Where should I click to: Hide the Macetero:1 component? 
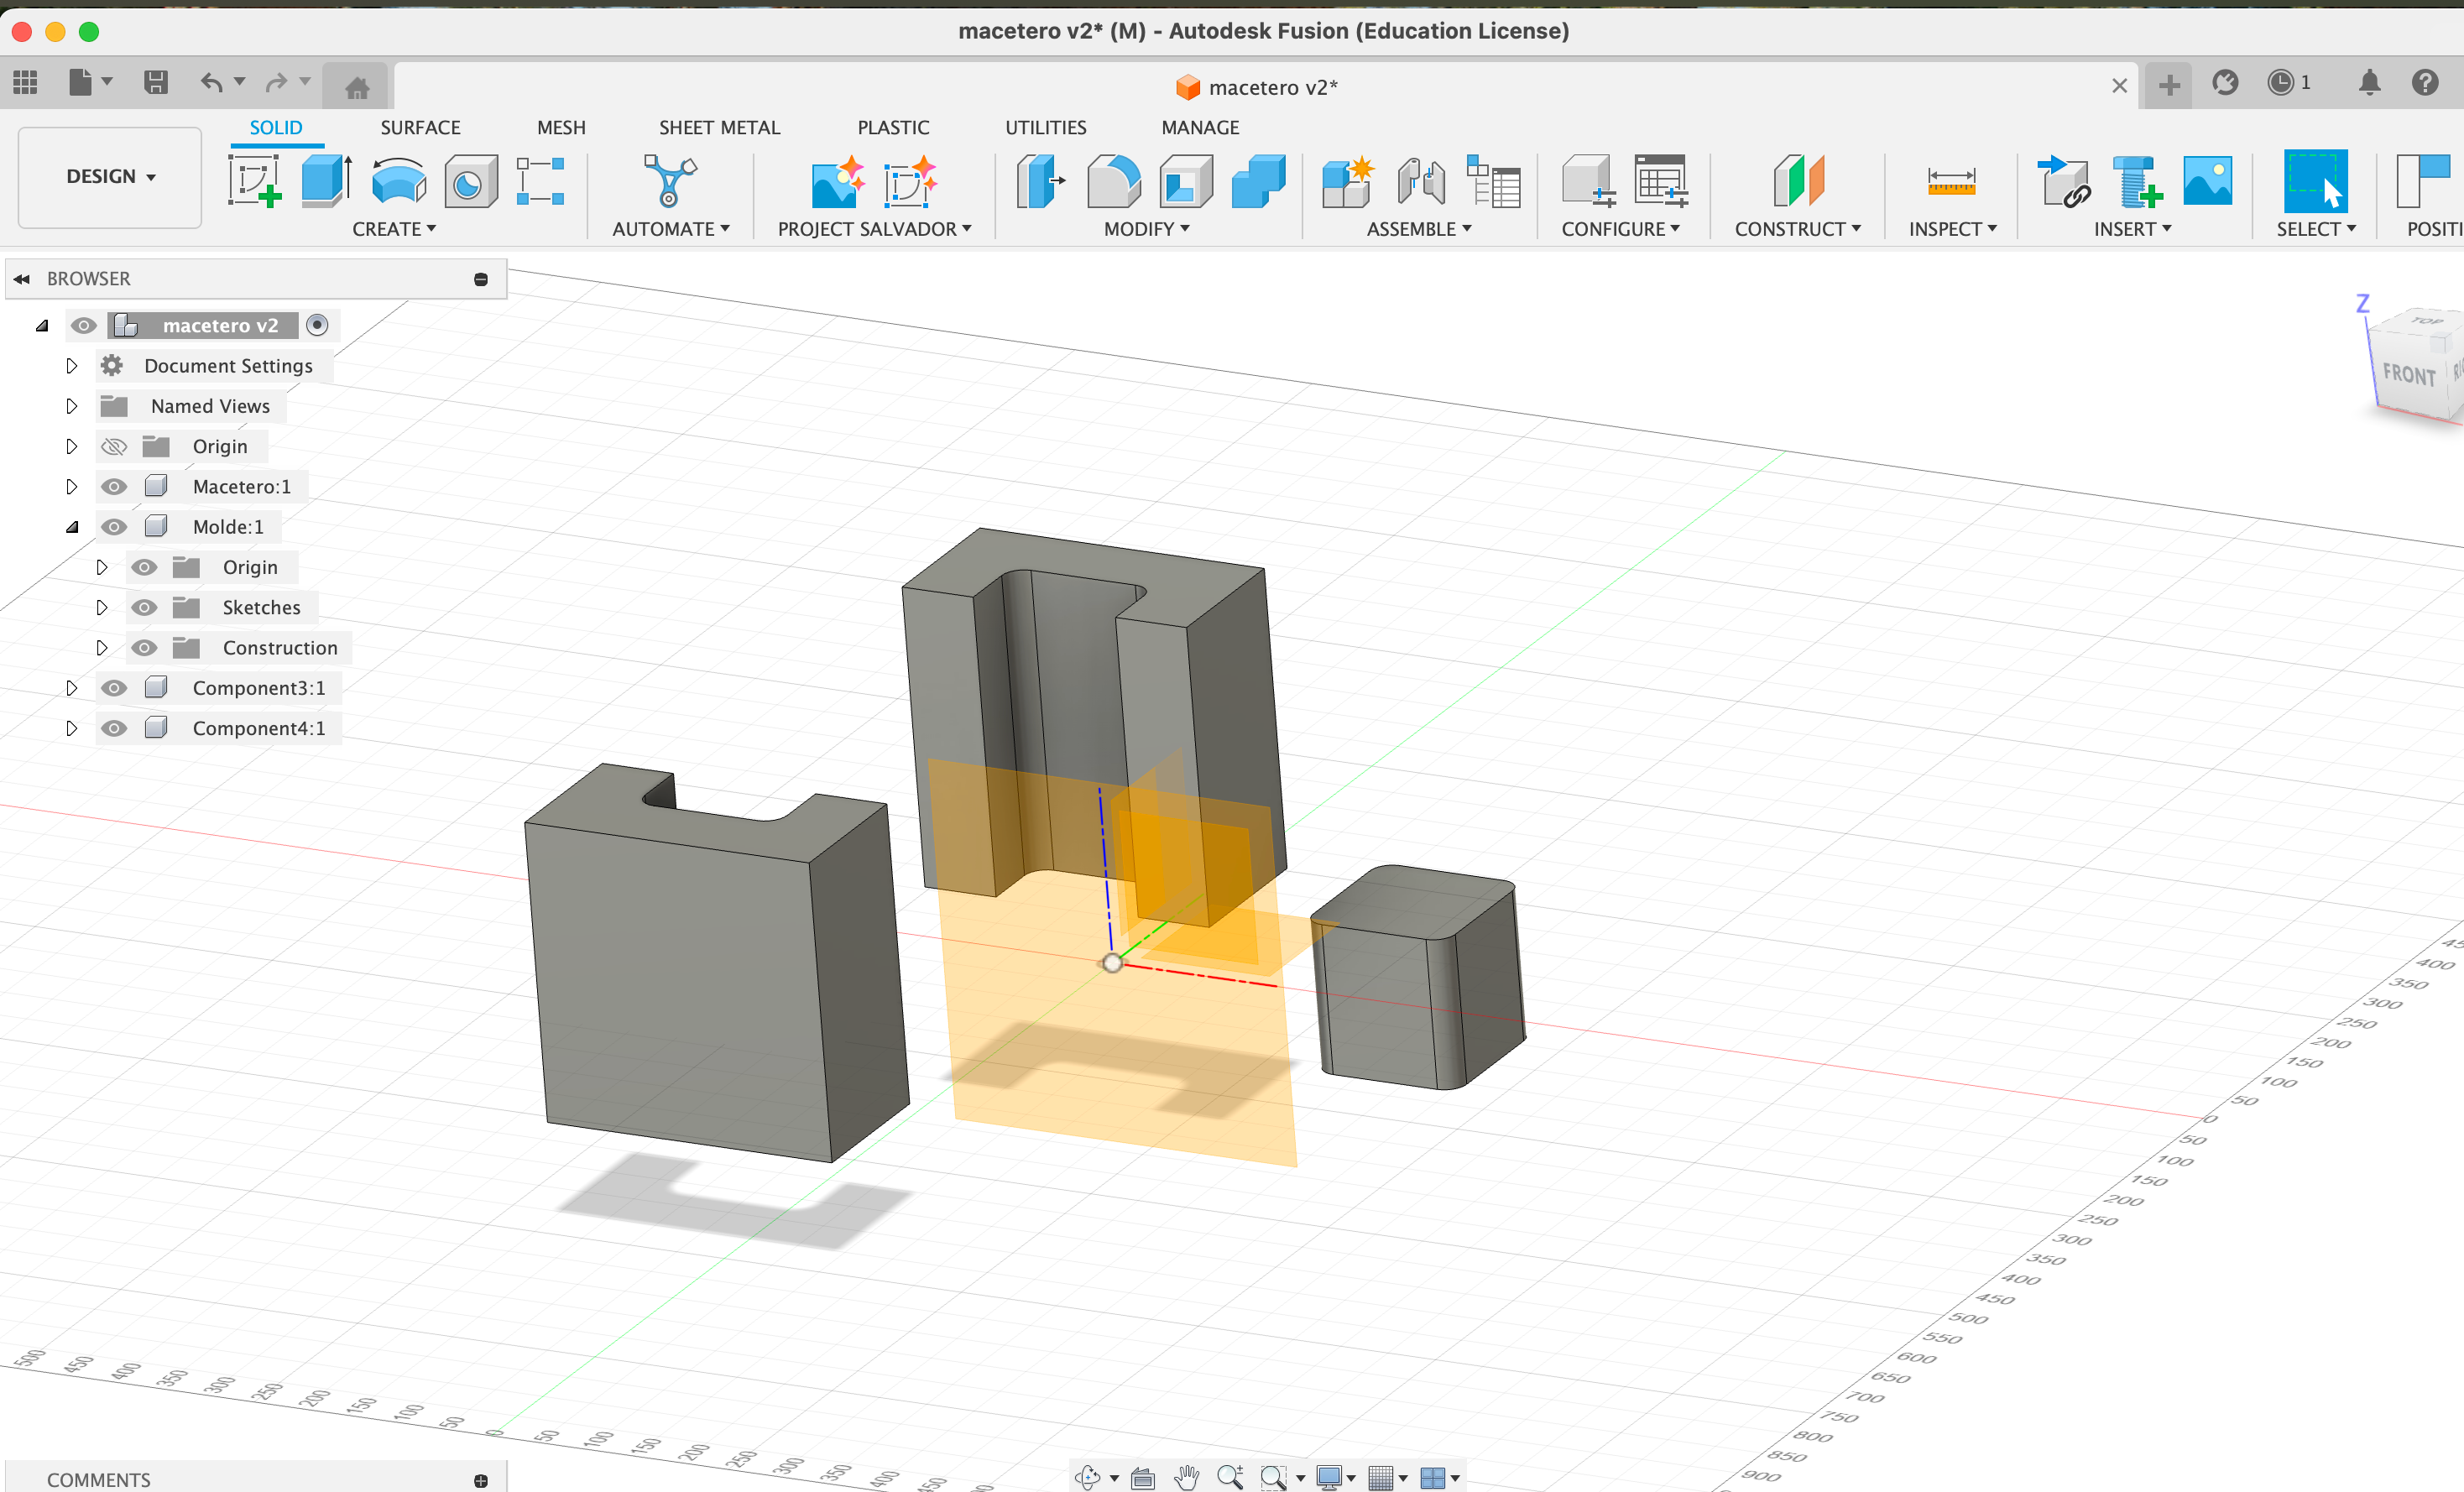click(x=114, y=486)
